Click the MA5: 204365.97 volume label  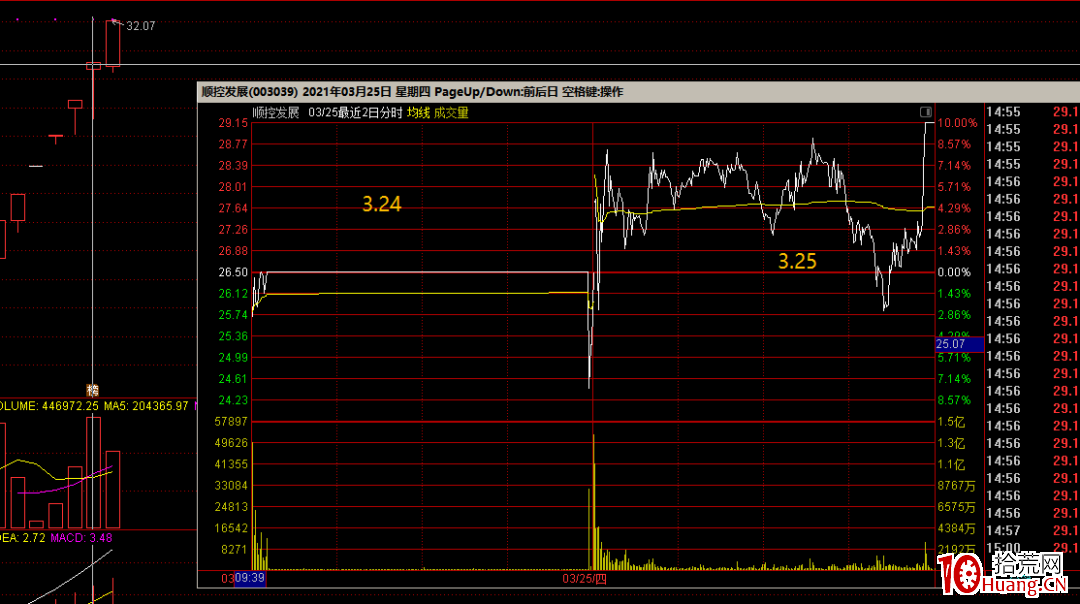(x=148, y=406)
